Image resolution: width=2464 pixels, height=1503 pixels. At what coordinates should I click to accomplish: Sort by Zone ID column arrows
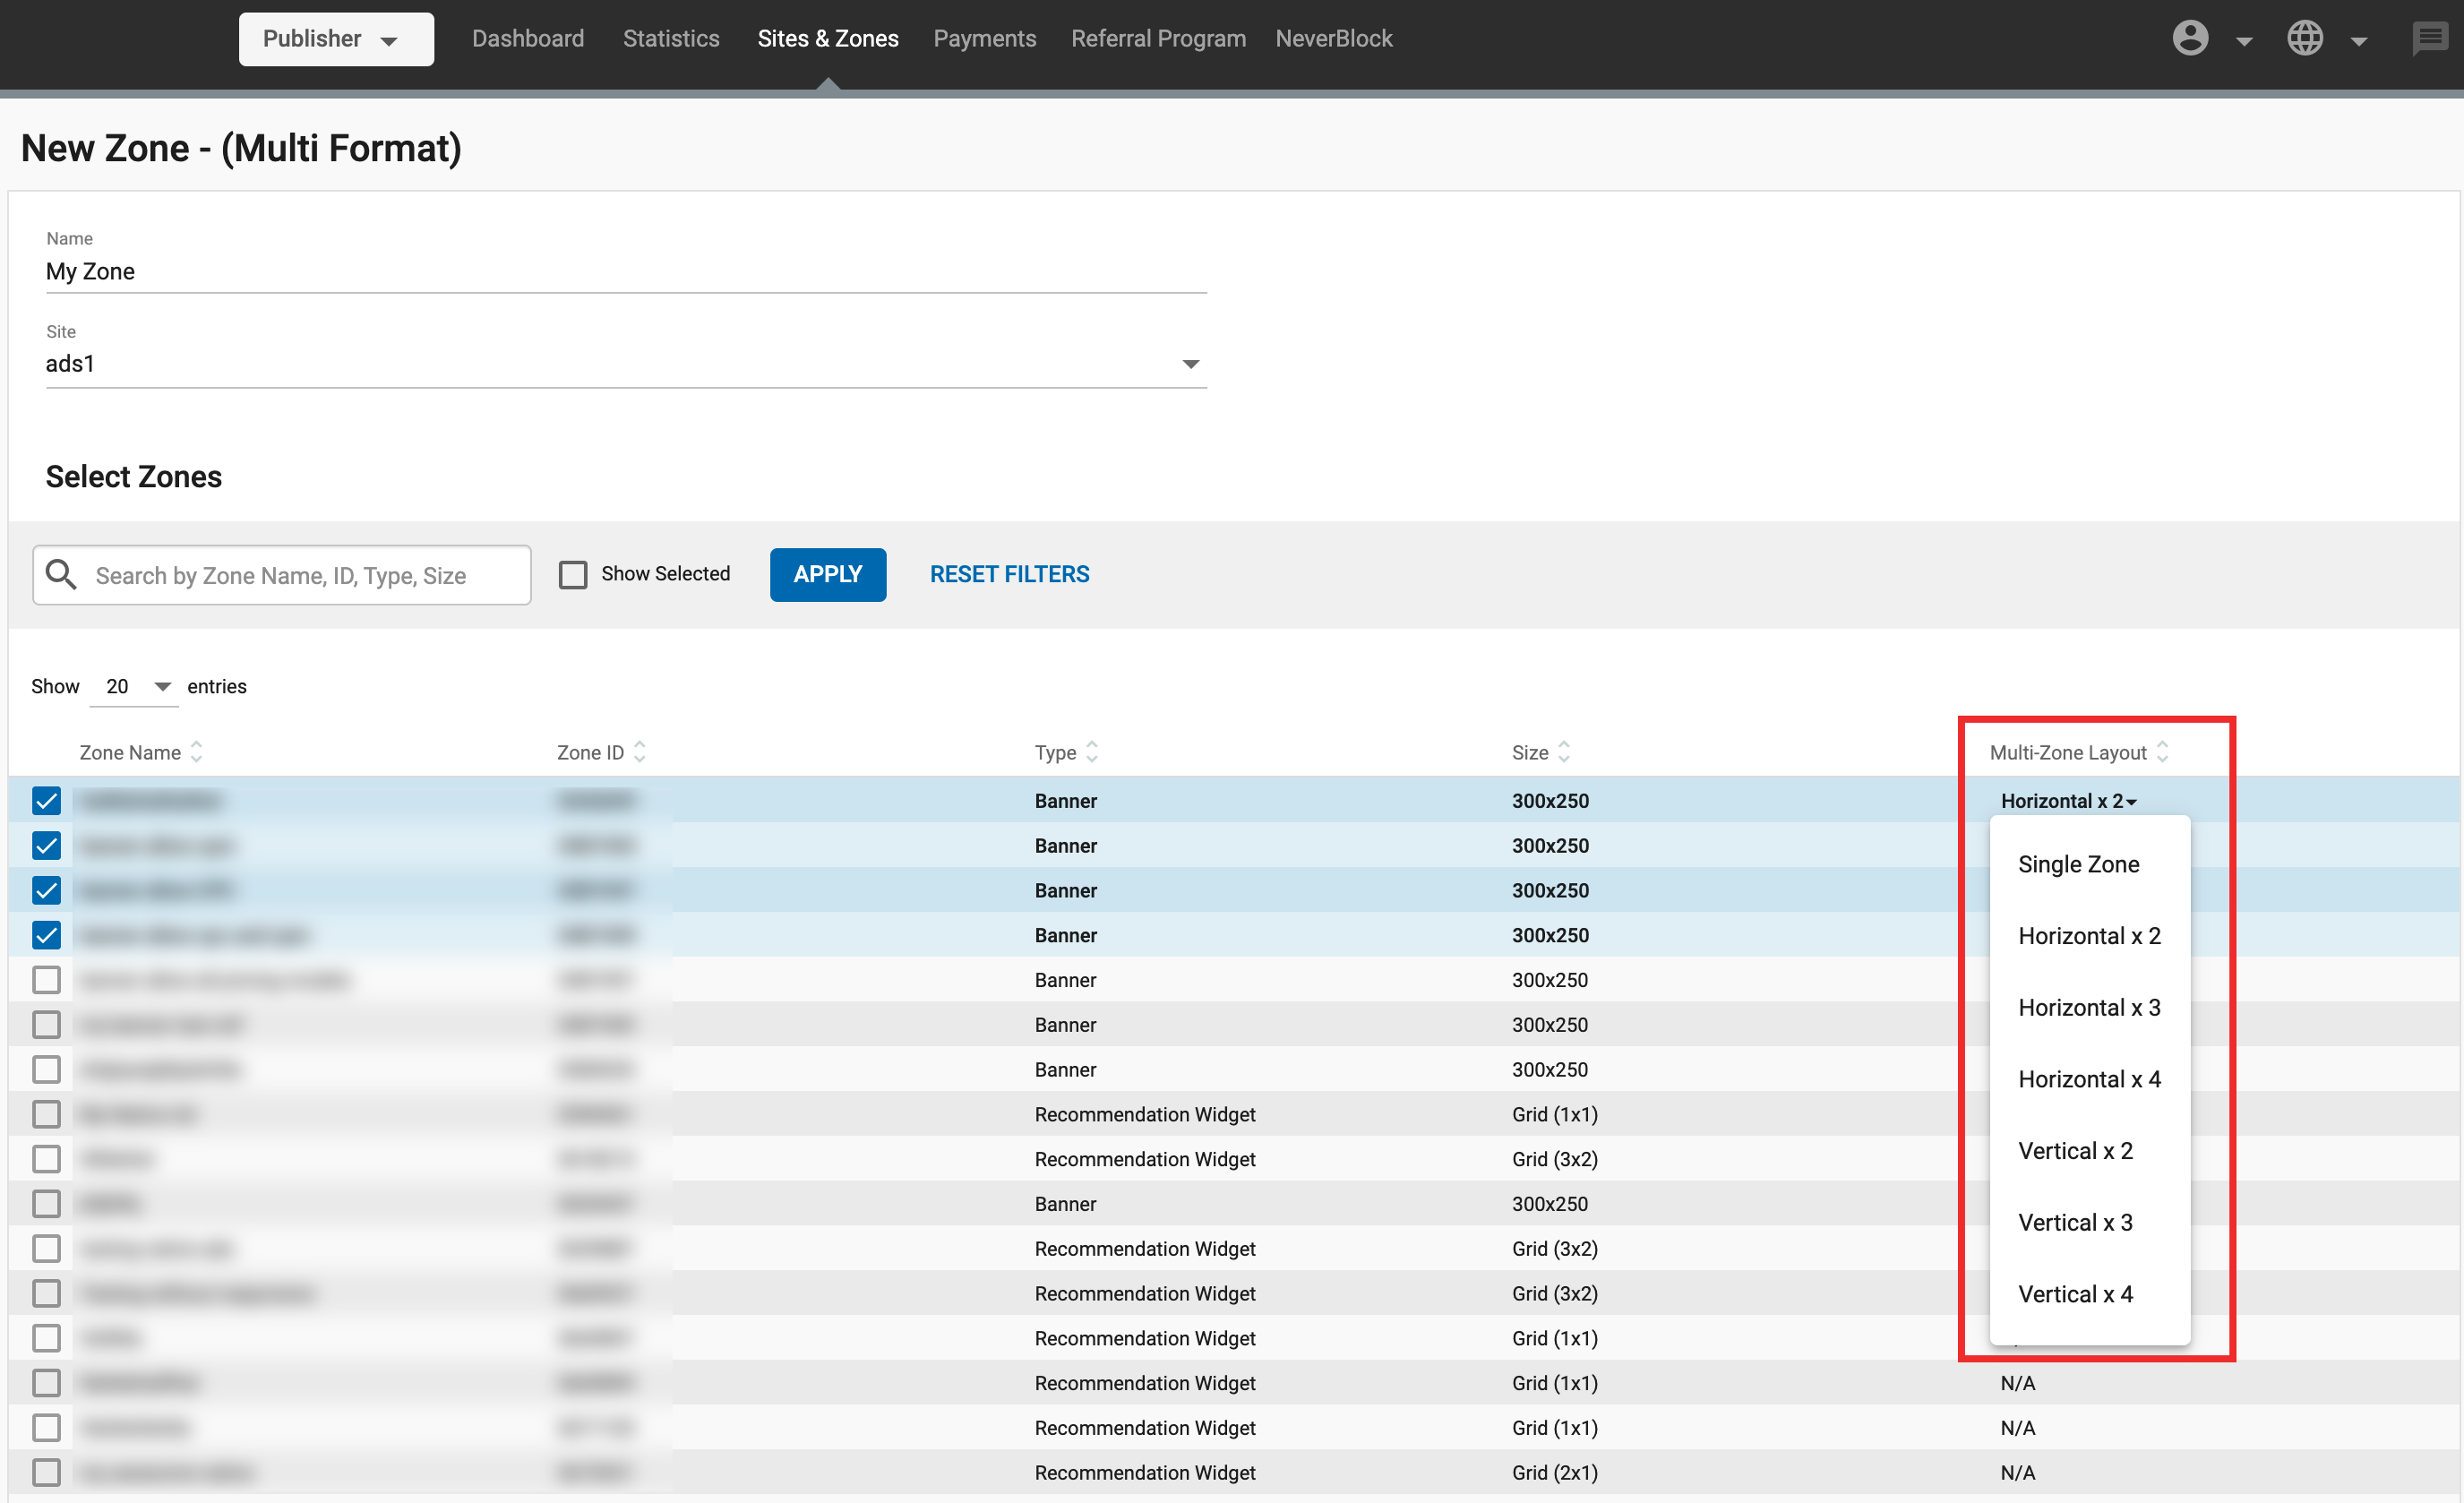click(640, 752)
